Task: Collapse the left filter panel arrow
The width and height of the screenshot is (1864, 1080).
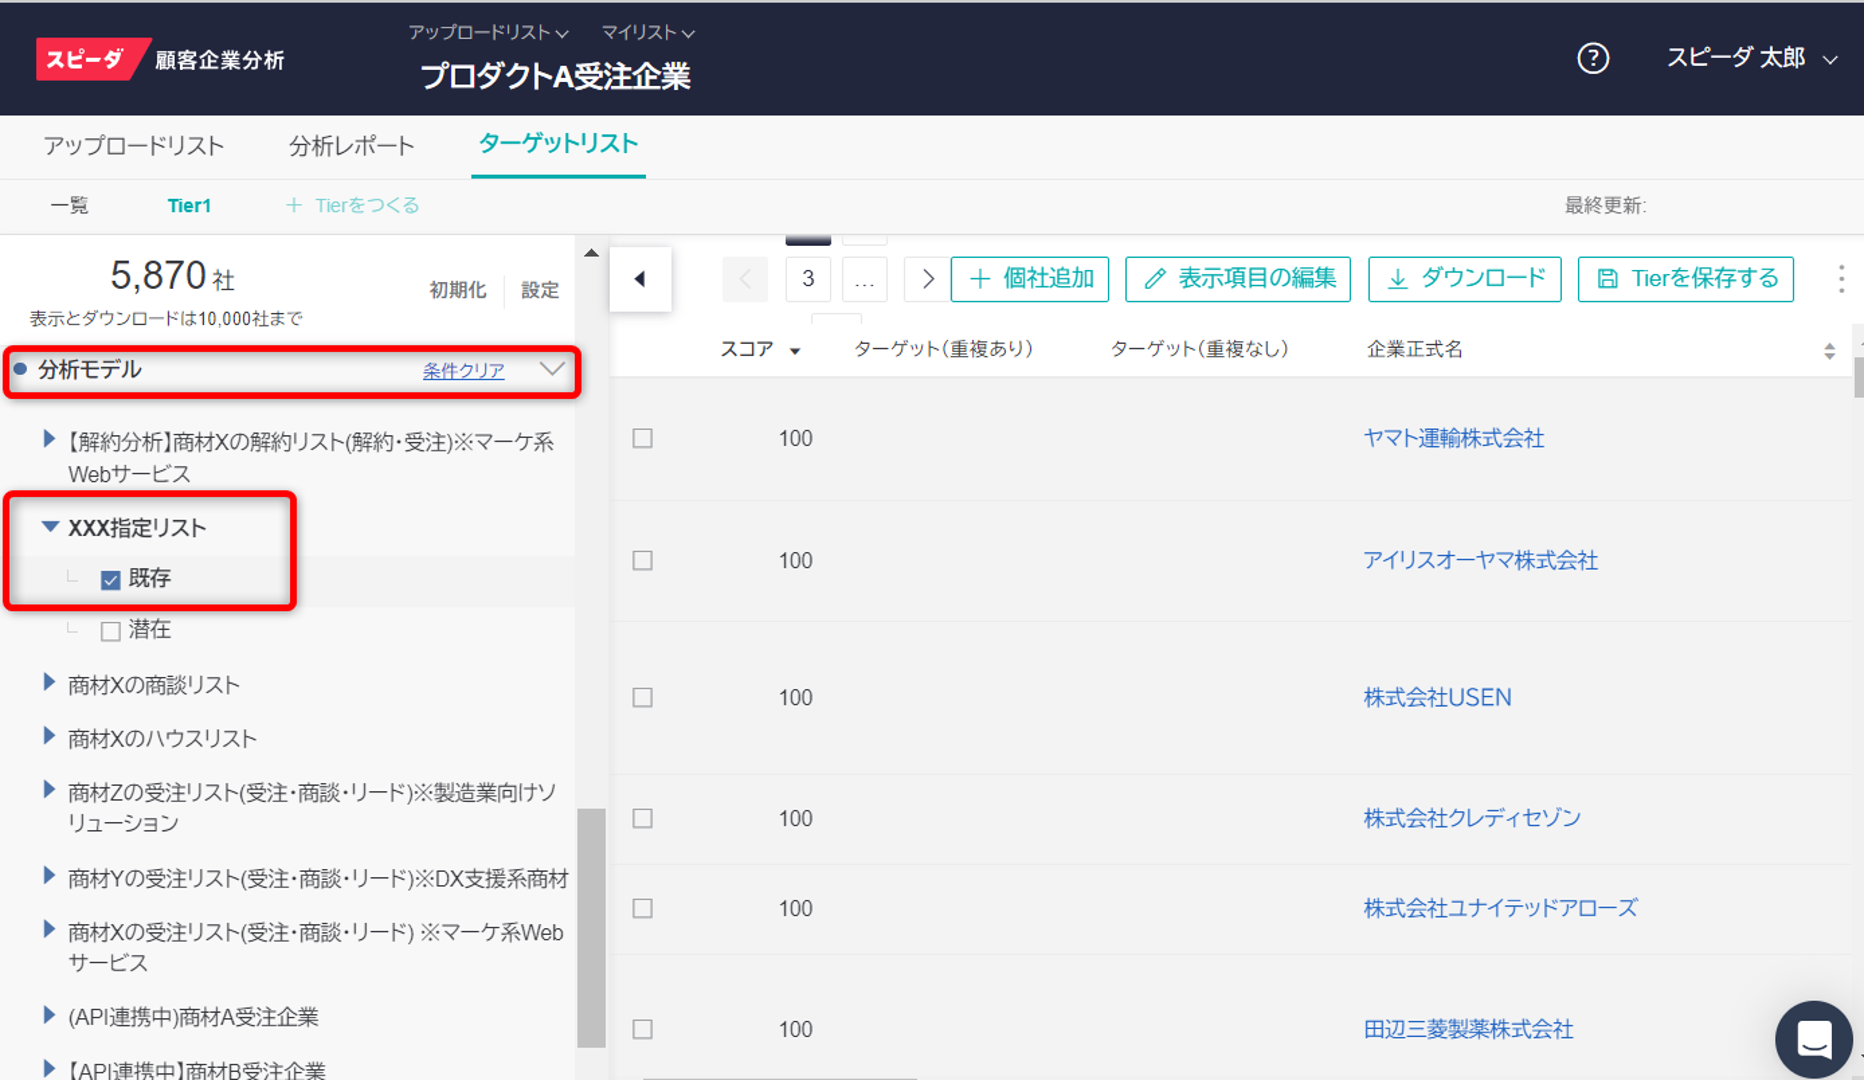Action: tap(640, 279)
